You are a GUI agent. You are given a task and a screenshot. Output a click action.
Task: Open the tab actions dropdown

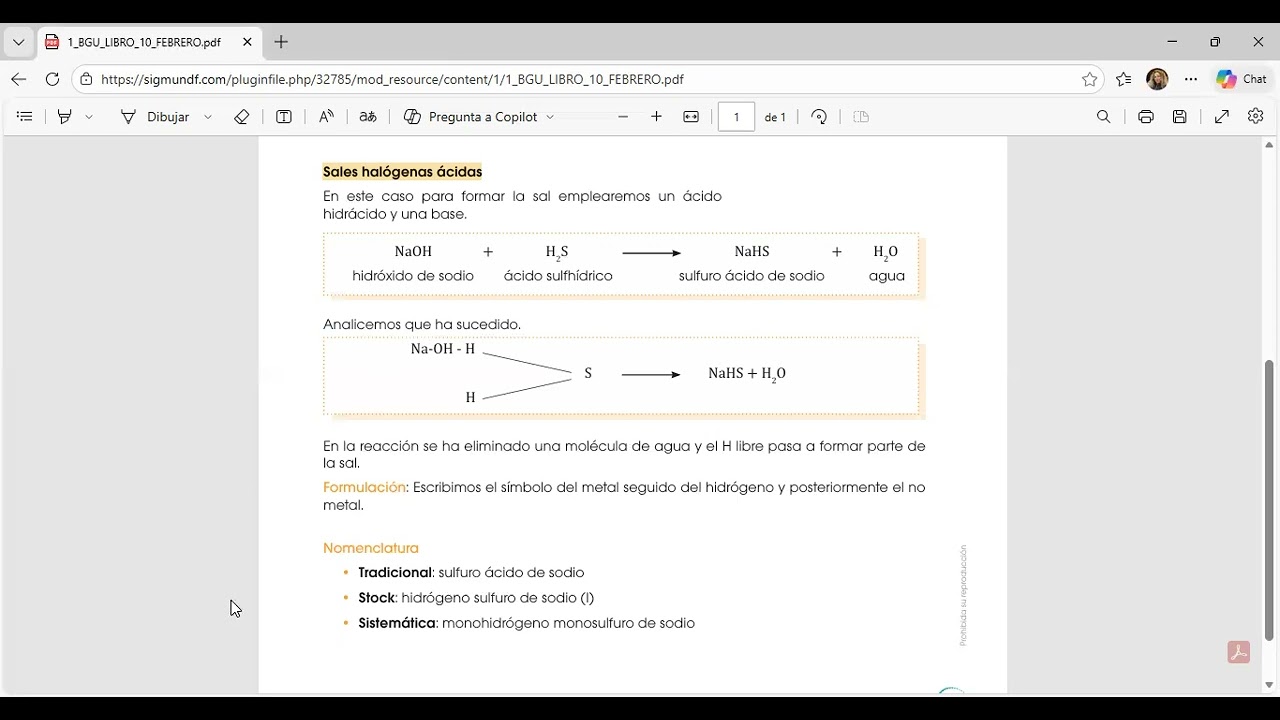coord(18,42)
